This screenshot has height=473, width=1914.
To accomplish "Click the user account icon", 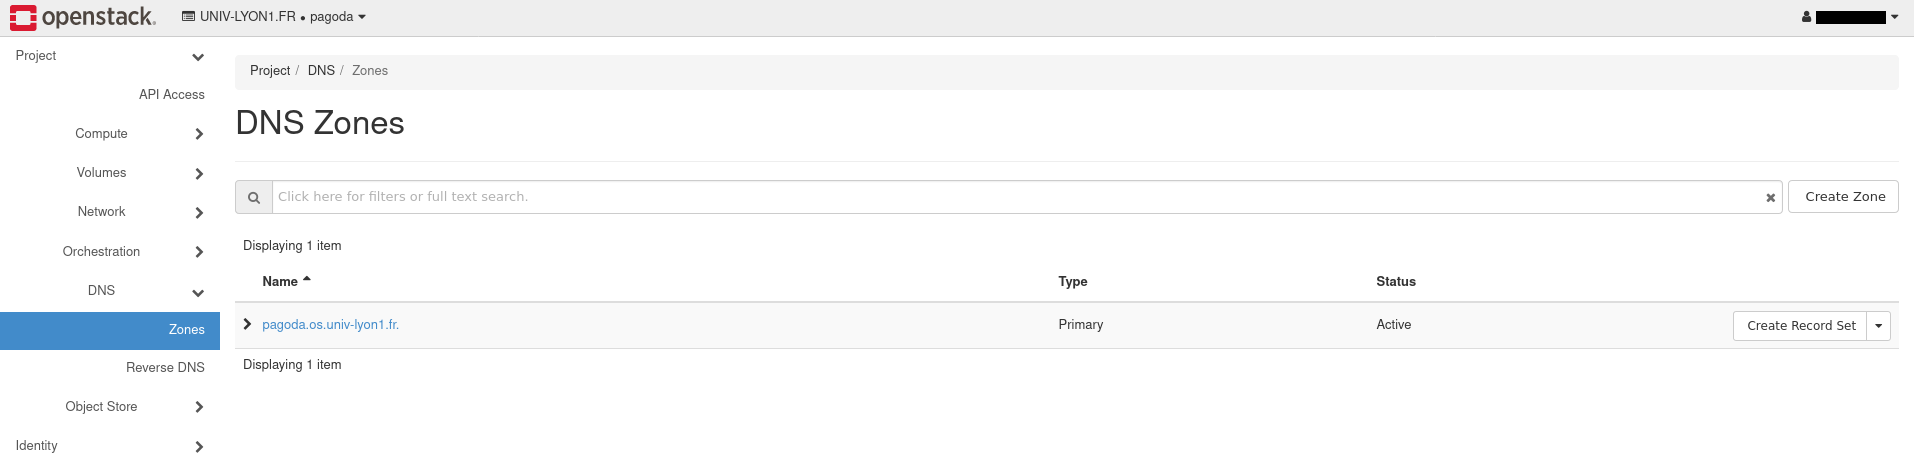I will 1806,17.
